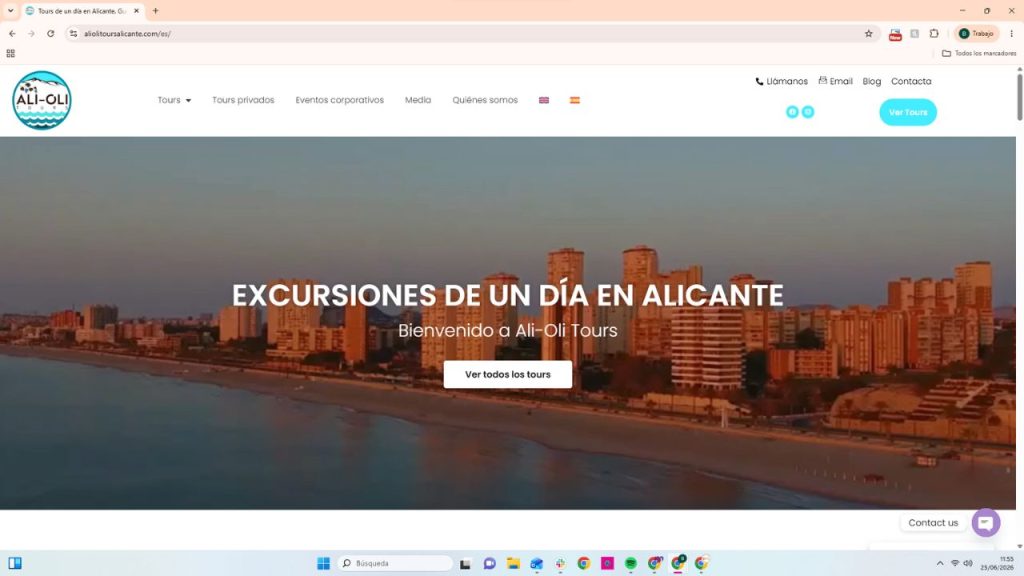This screenshot has width=1024, height=576.
Task: Reload the page with the refresh icon
Action: (50, 33)
